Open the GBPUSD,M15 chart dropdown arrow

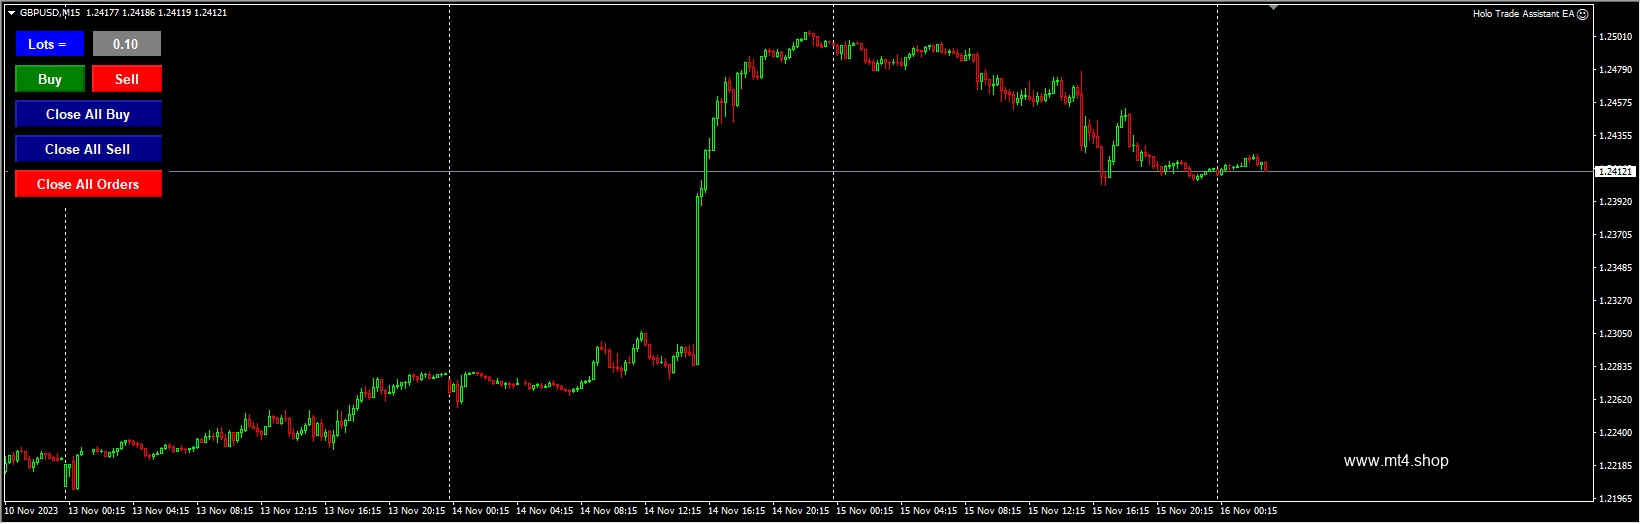tap(12, 13)
